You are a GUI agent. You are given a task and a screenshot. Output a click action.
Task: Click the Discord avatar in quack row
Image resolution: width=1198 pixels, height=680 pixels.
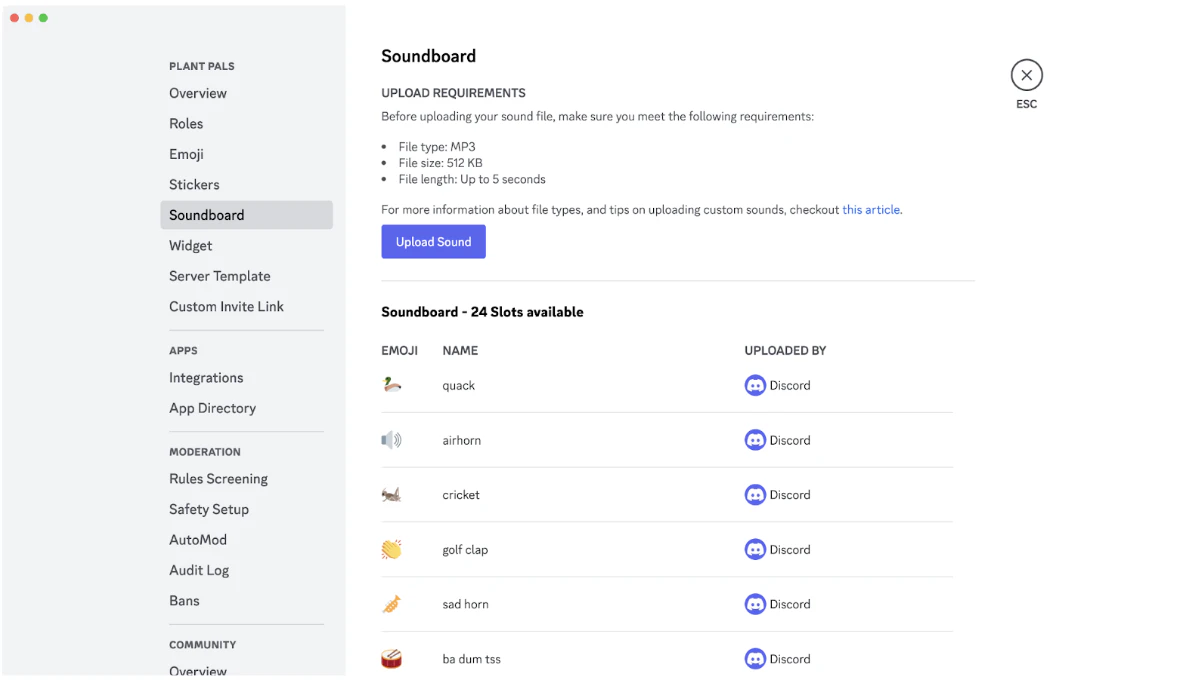click(x=755, y=385)
